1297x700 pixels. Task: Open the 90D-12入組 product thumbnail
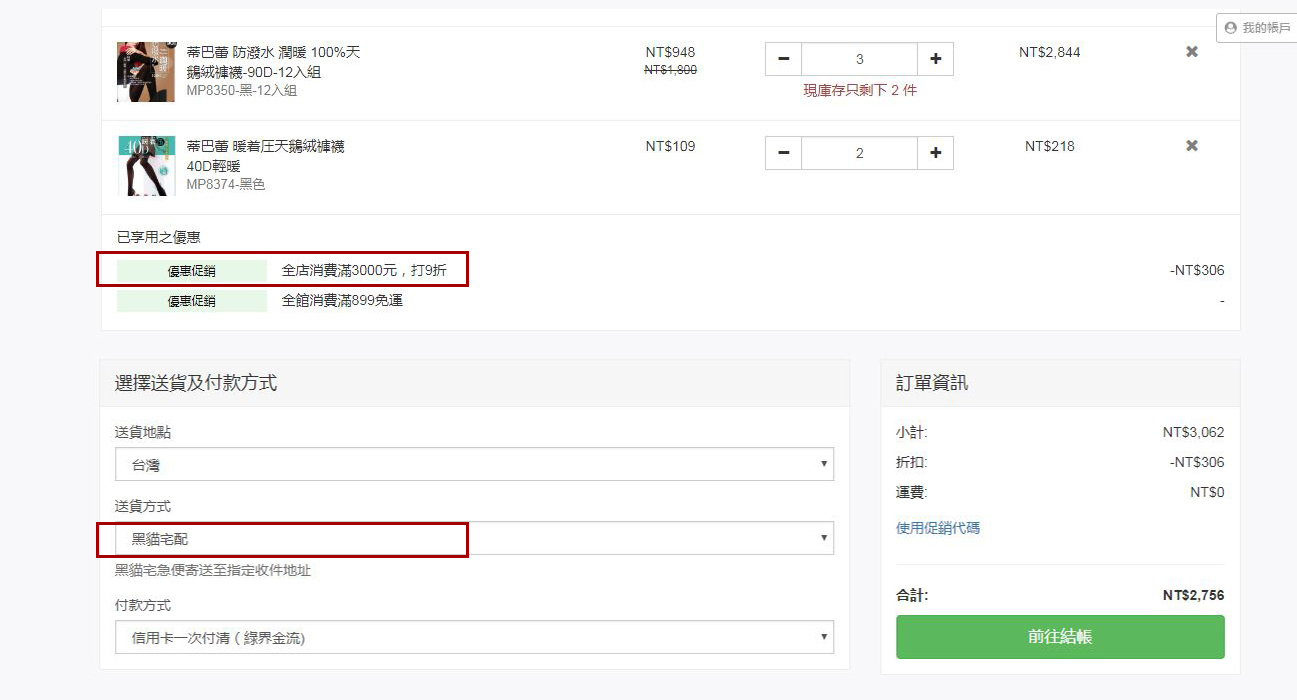tap(145, 72)
